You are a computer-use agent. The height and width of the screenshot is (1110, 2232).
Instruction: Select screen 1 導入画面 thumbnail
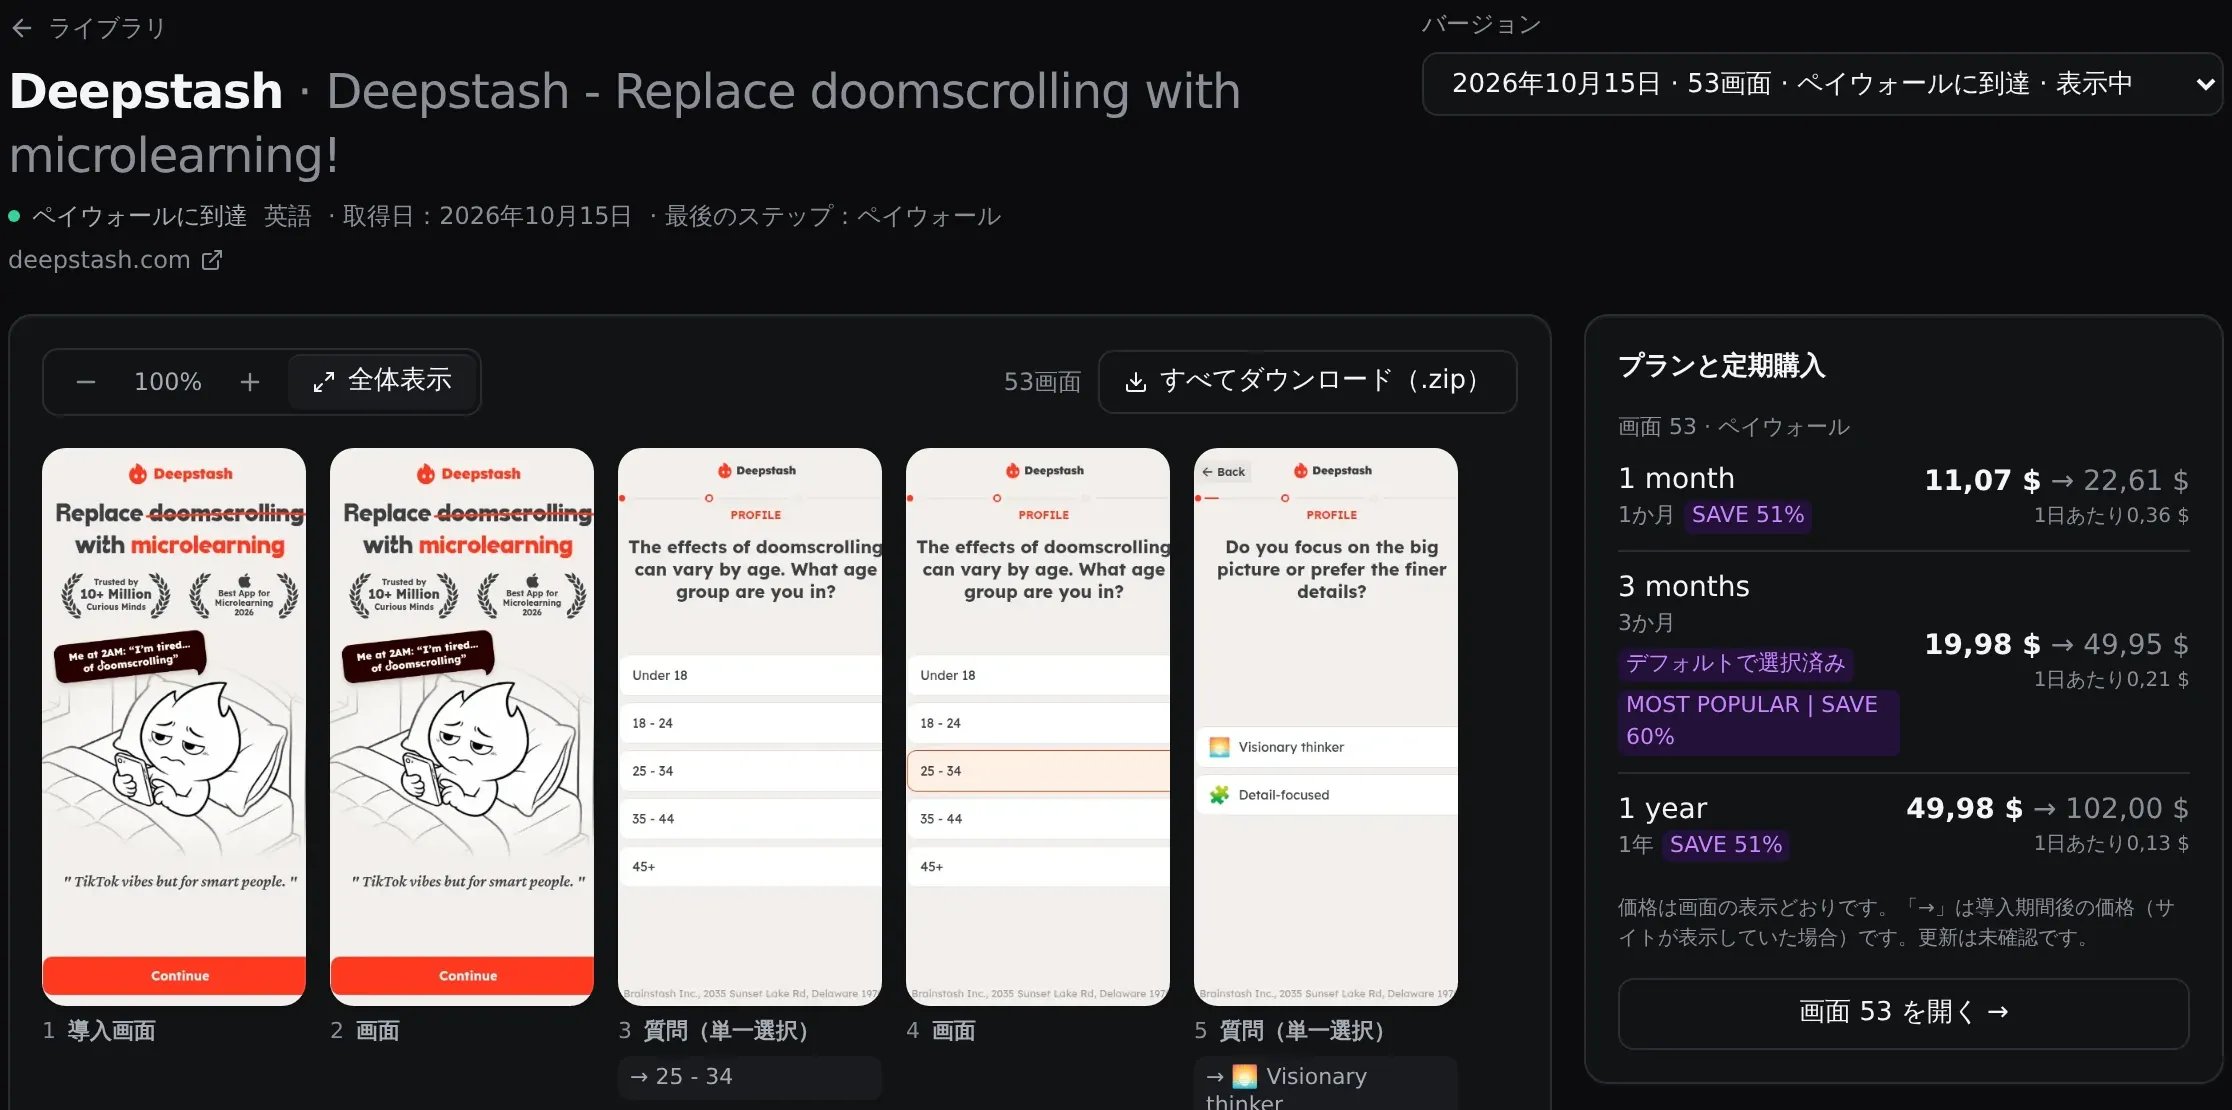click(x=174, y=726)
